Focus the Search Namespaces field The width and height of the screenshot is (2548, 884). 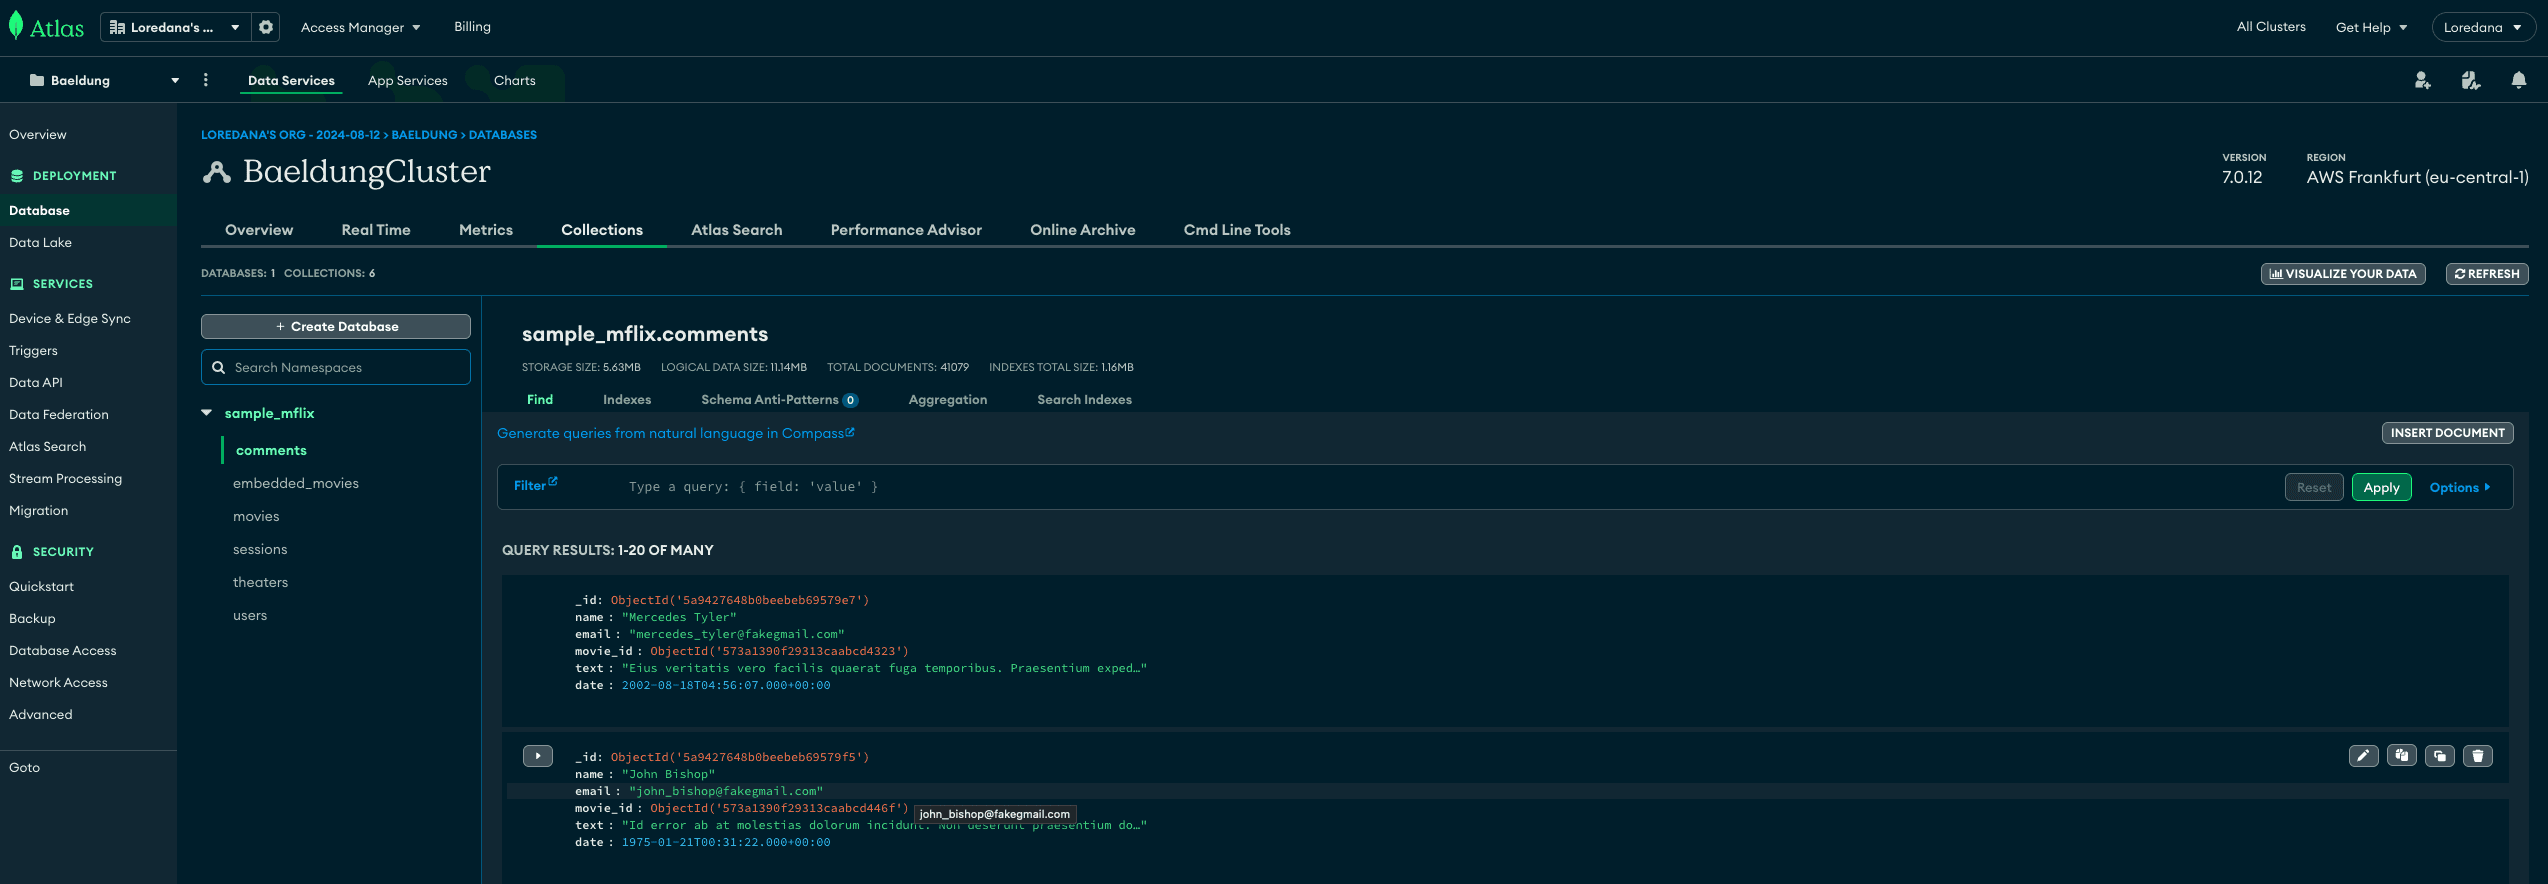336,367
